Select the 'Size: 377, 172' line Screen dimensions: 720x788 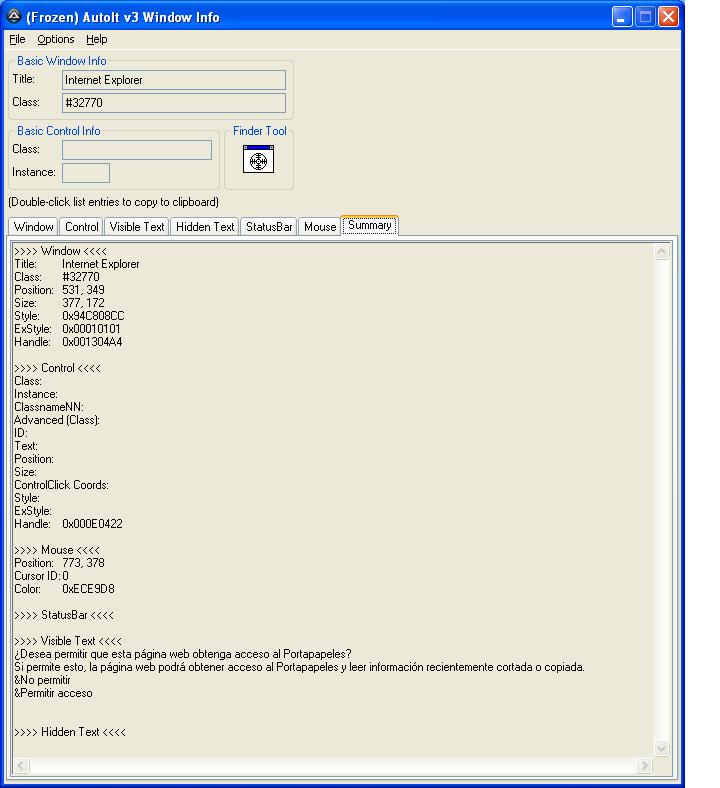59,303
